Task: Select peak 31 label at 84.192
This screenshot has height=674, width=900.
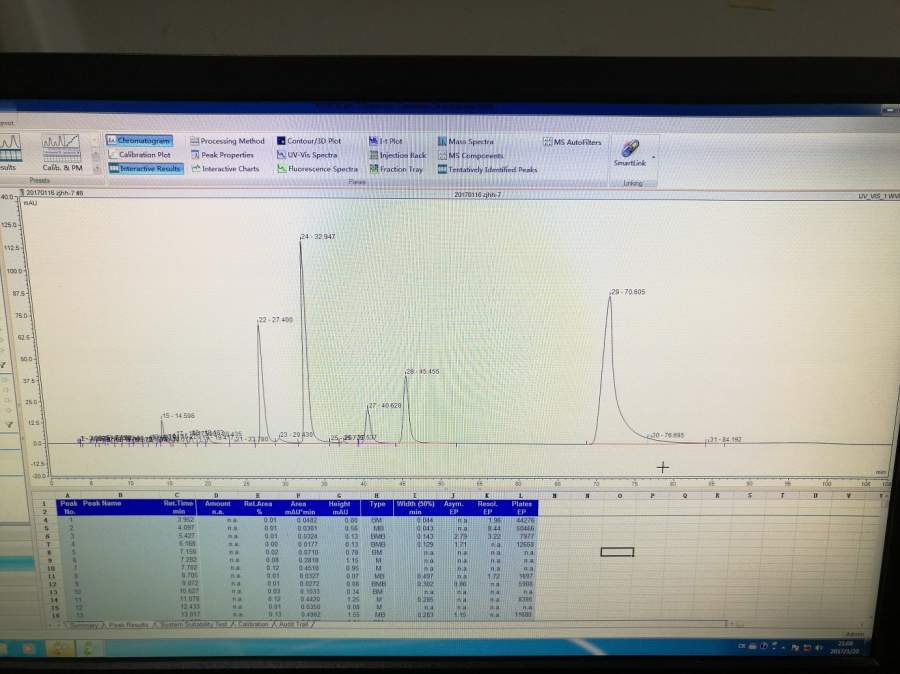Action: click(x=726, y=439)
